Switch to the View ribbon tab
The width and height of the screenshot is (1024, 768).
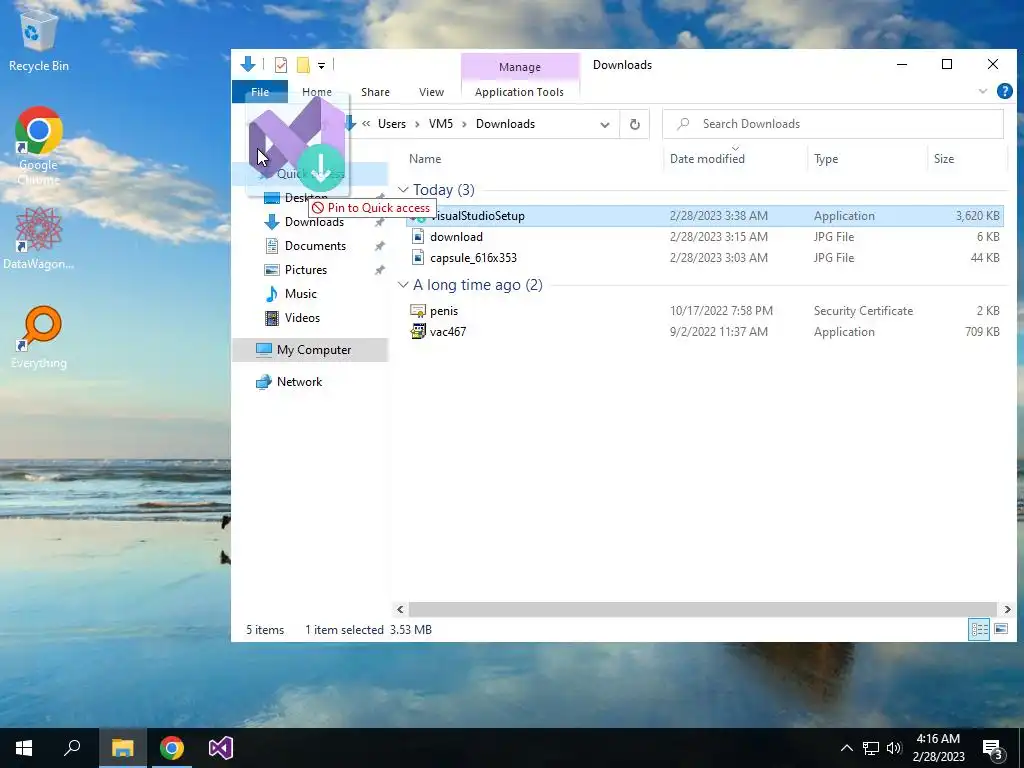click(431, 92)
